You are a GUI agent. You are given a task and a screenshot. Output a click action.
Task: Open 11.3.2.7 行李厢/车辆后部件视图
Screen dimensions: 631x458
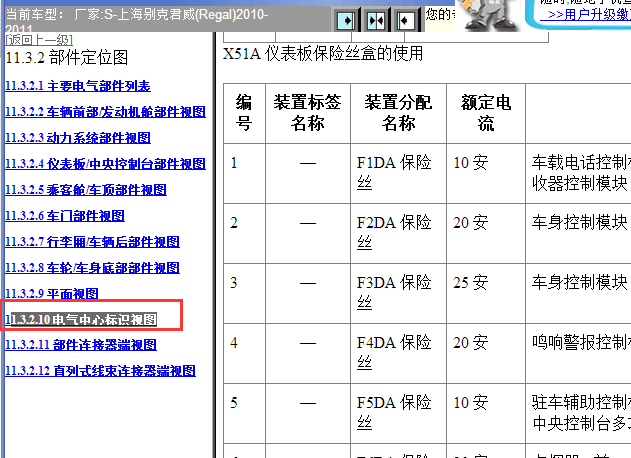92,242
